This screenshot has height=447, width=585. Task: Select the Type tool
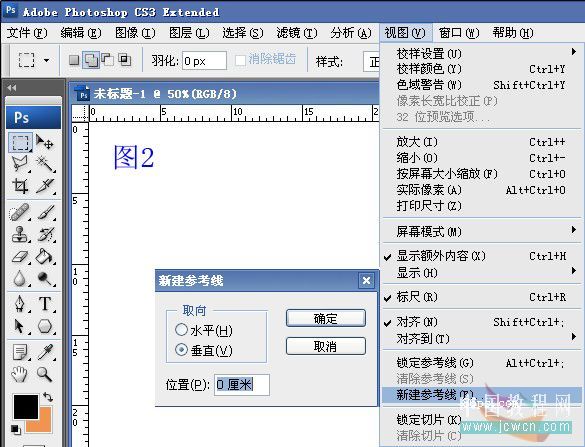pyautogui.click(x=45, y=304)
